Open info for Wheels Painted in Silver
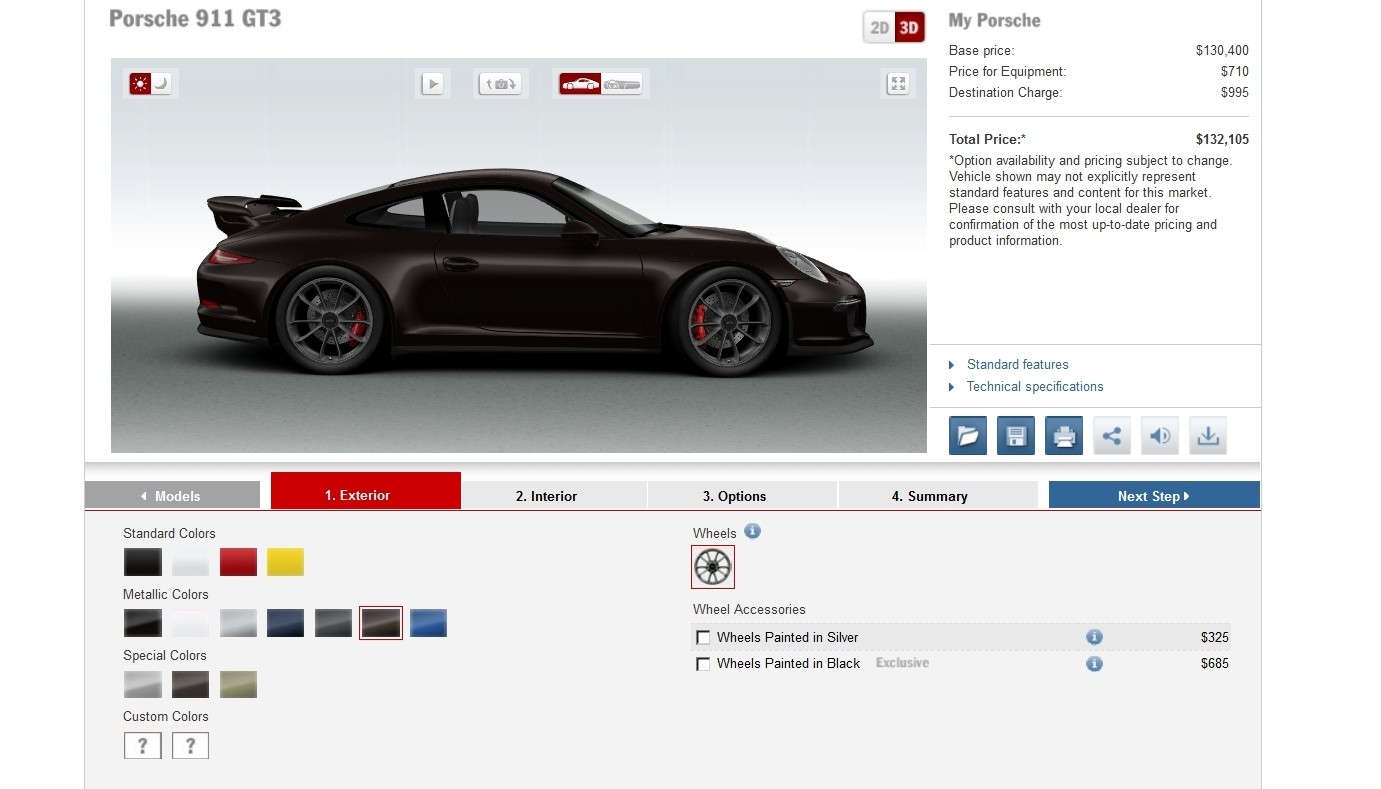This screenshot has width=1381, height=789. coord(1094,637)
